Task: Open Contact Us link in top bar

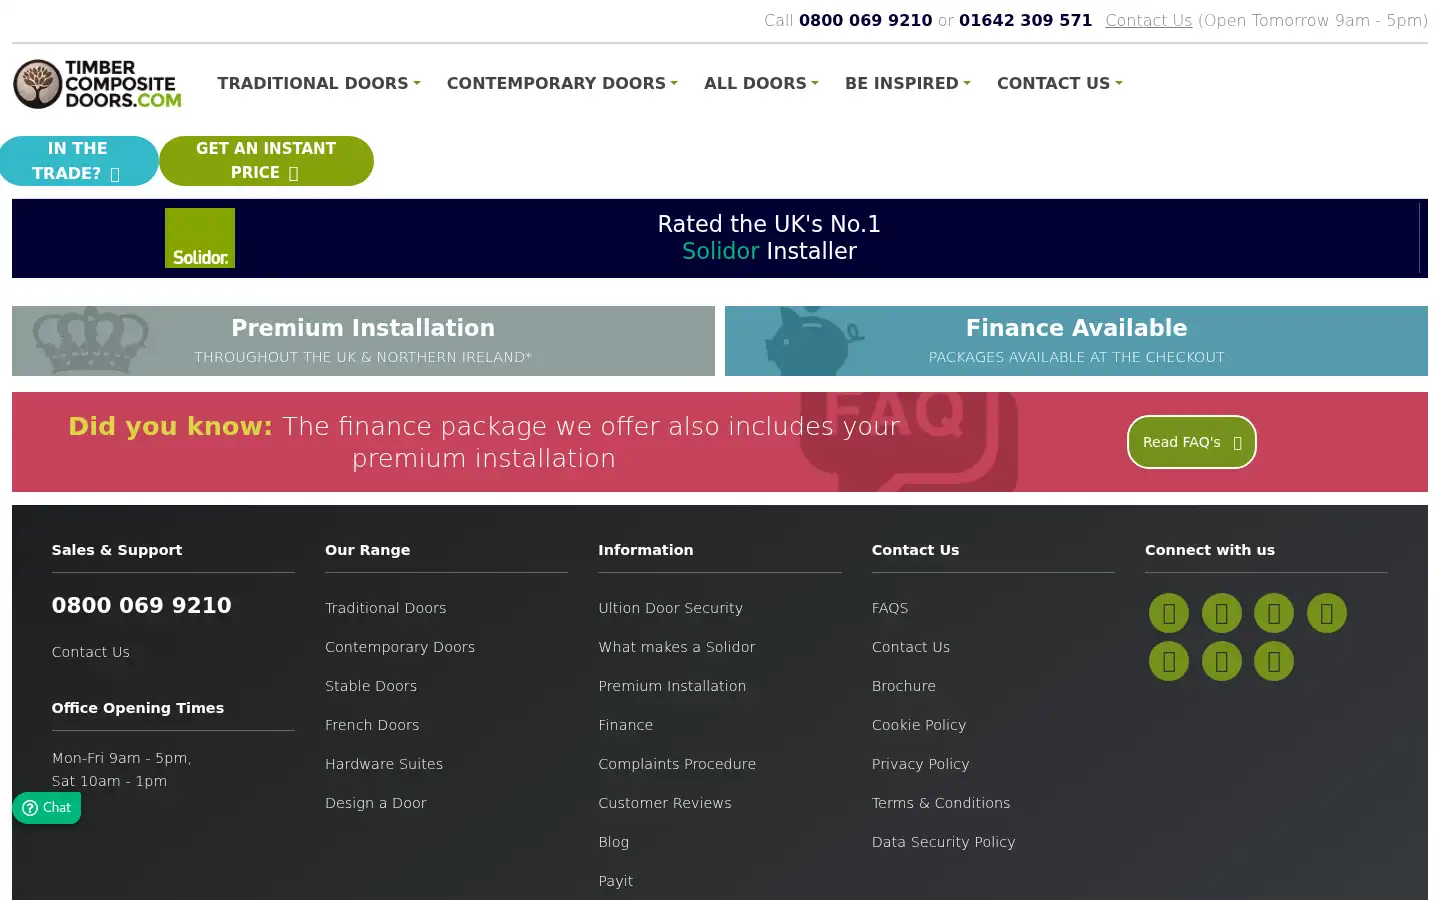Action: 1148,20
